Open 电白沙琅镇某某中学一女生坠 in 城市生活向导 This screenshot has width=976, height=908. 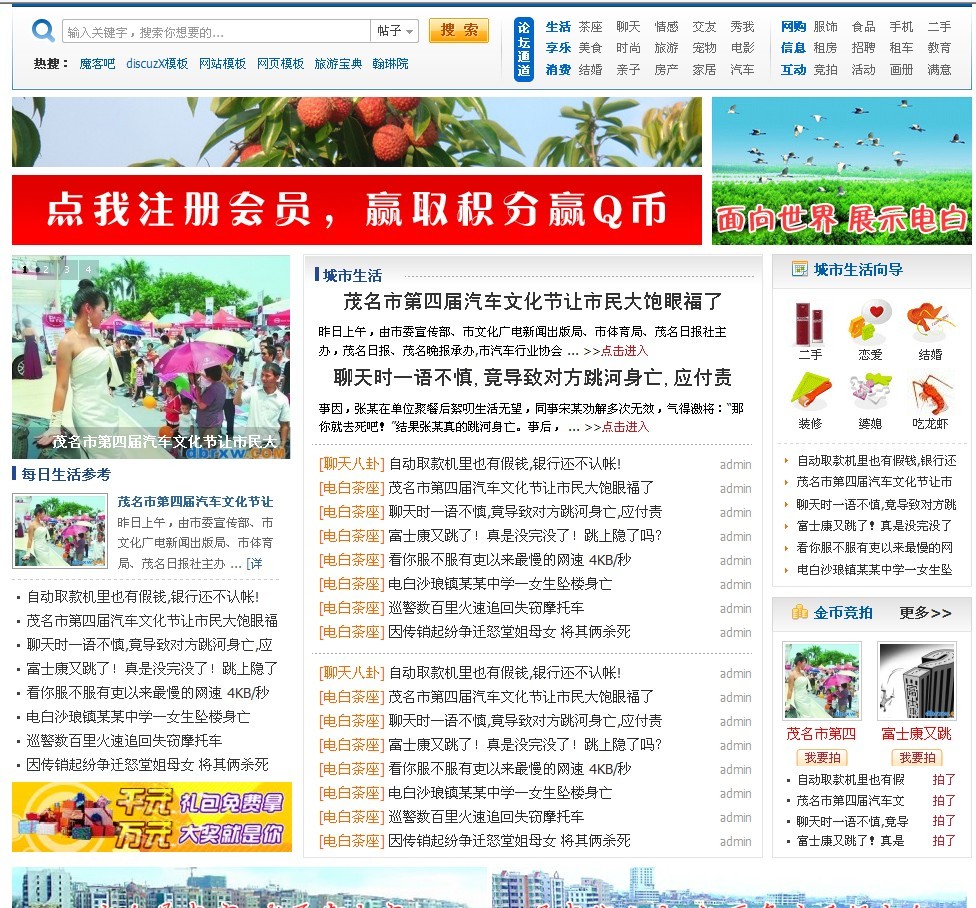[x=875, y=569]
